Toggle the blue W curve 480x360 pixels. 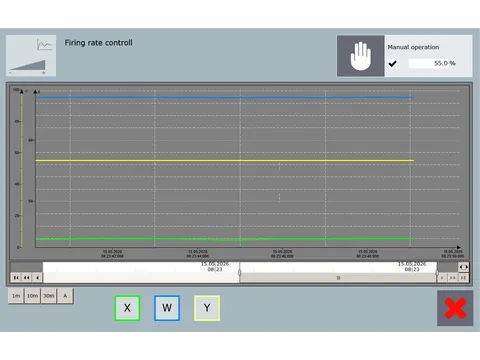point(167,308)
